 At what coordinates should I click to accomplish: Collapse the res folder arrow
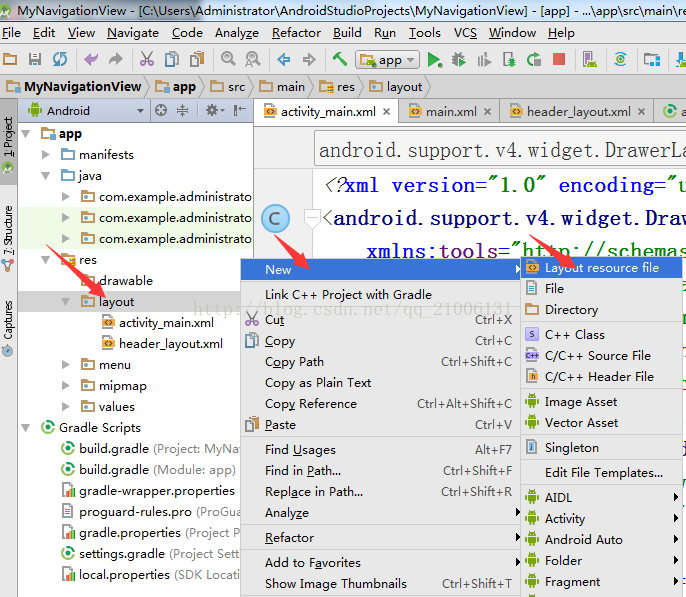click(x=46, y=260)
